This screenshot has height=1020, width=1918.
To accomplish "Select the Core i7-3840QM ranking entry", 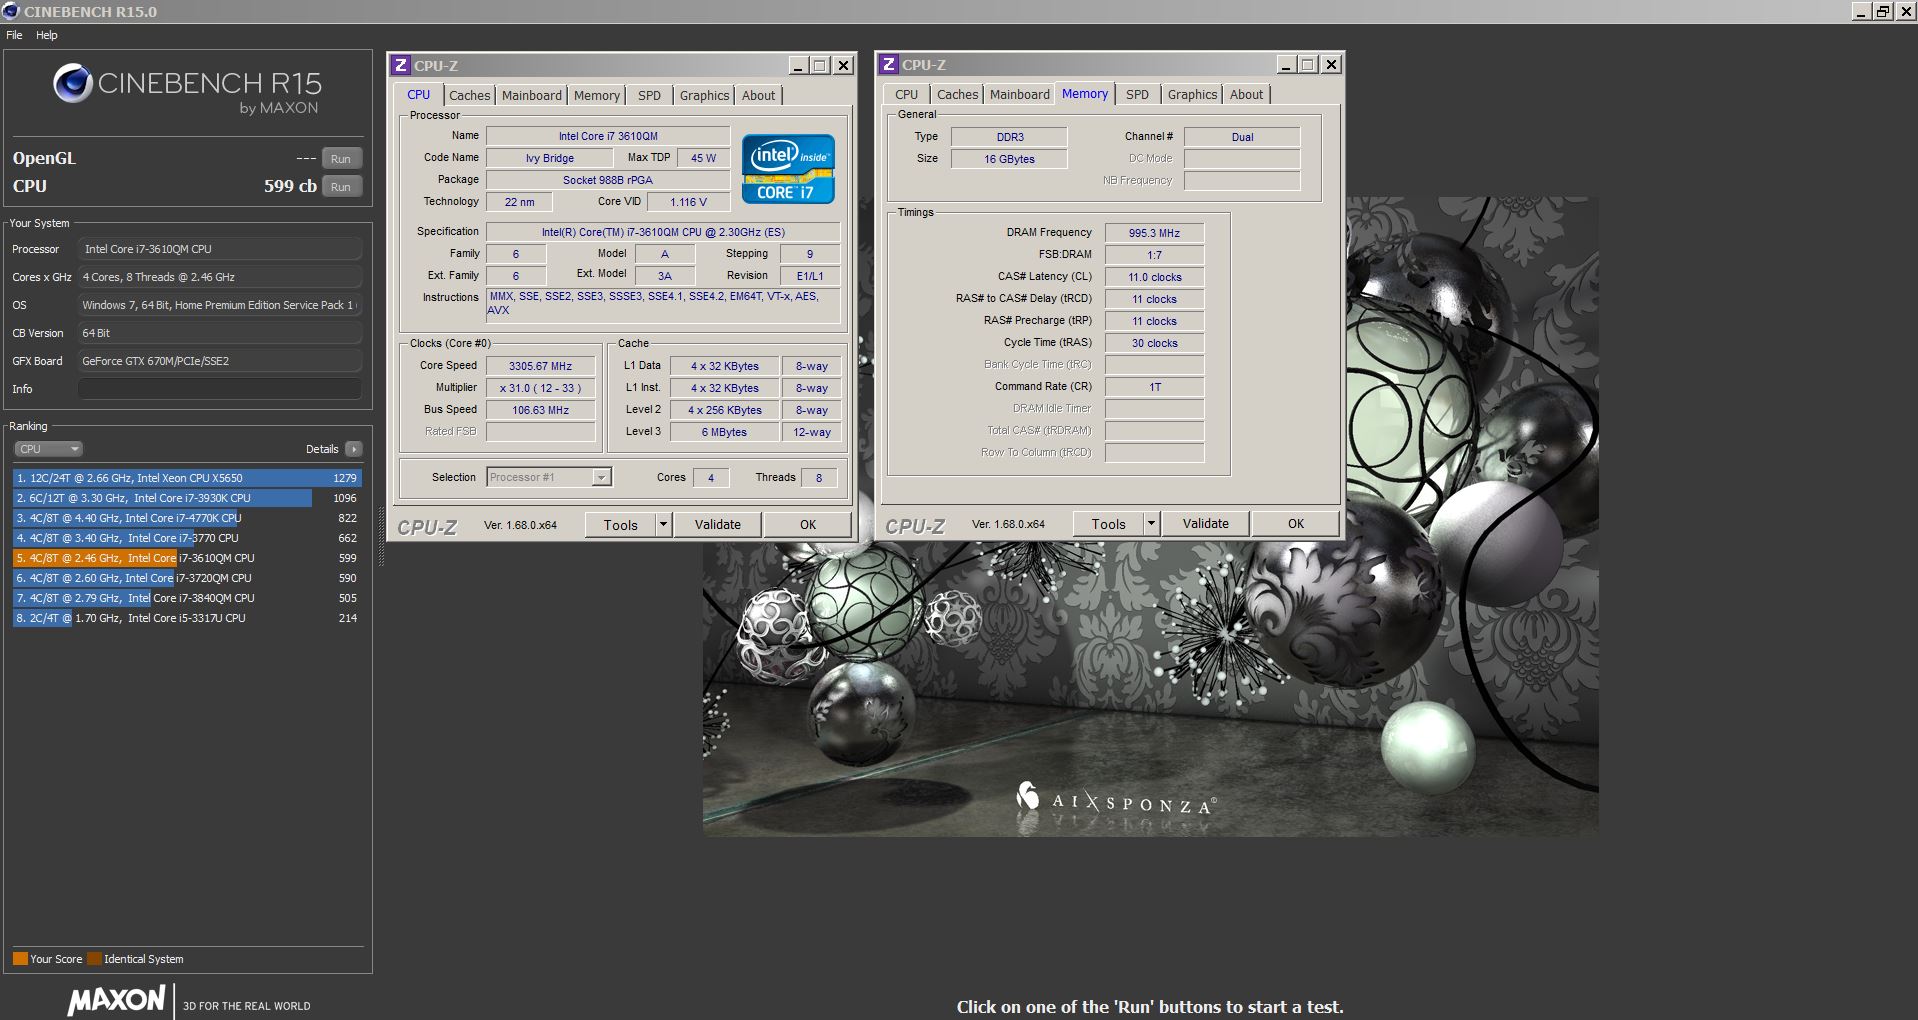I will point(187,598).
